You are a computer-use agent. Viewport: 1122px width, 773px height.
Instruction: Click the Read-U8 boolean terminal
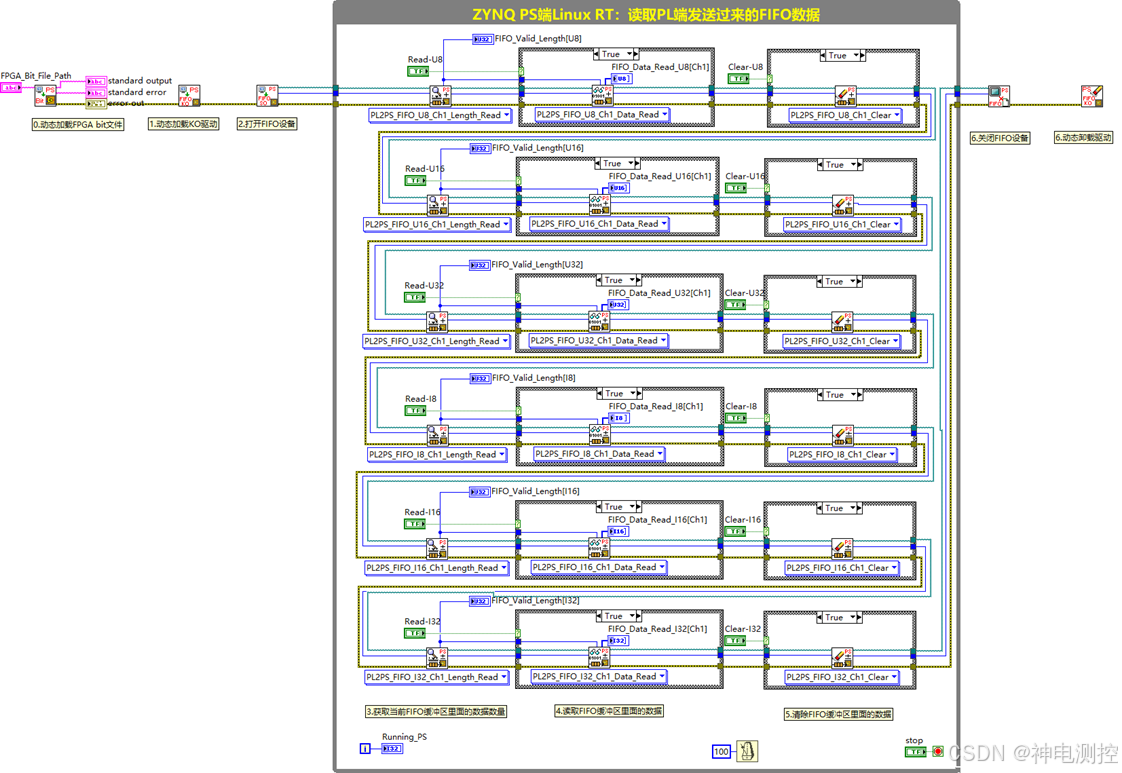click(418, 71)
